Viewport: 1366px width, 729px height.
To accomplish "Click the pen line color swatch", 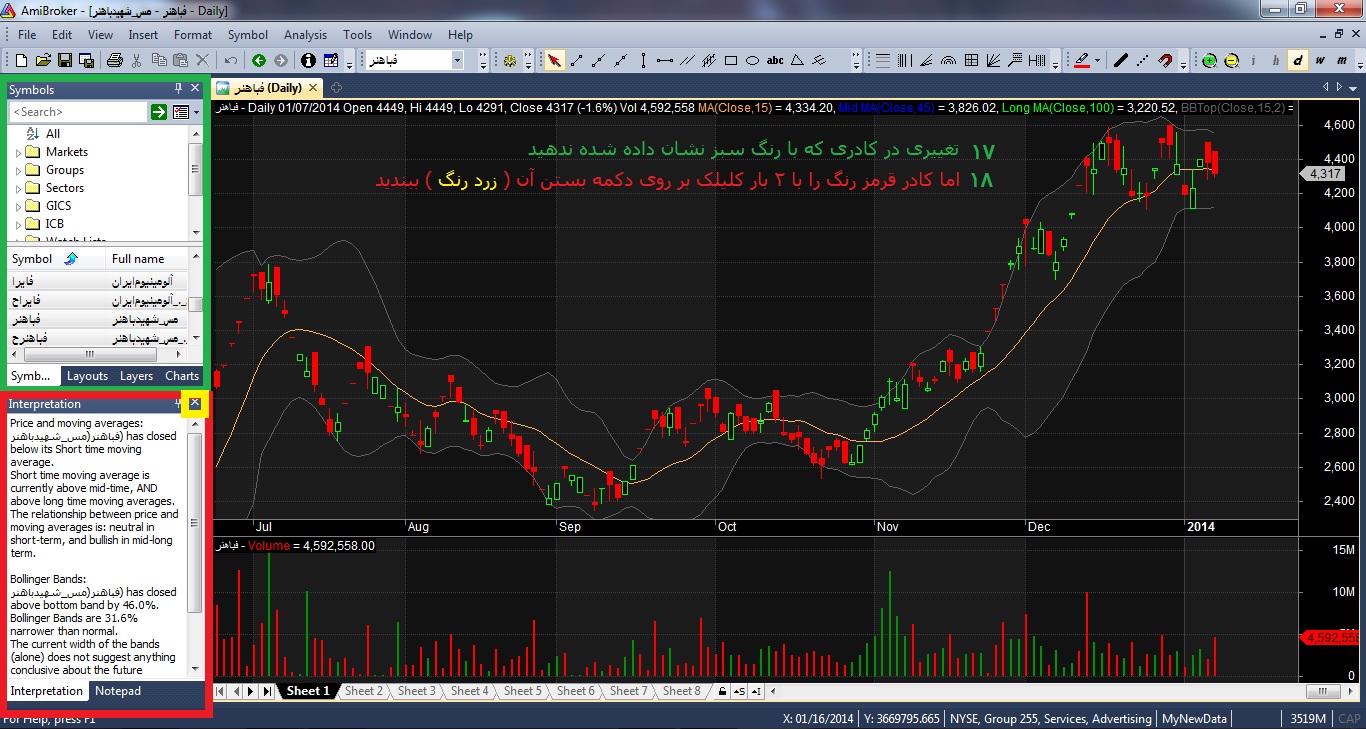I will [1081, 61].
